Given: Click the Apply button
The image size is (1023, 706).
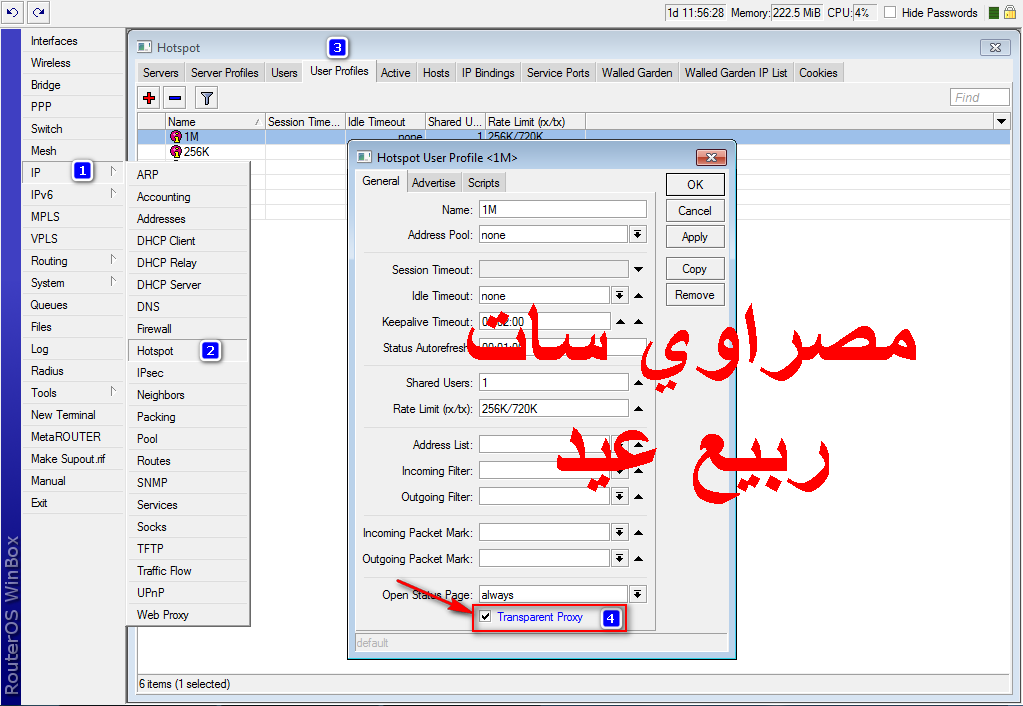Looking at the screenshot, I should click(695, 237).
